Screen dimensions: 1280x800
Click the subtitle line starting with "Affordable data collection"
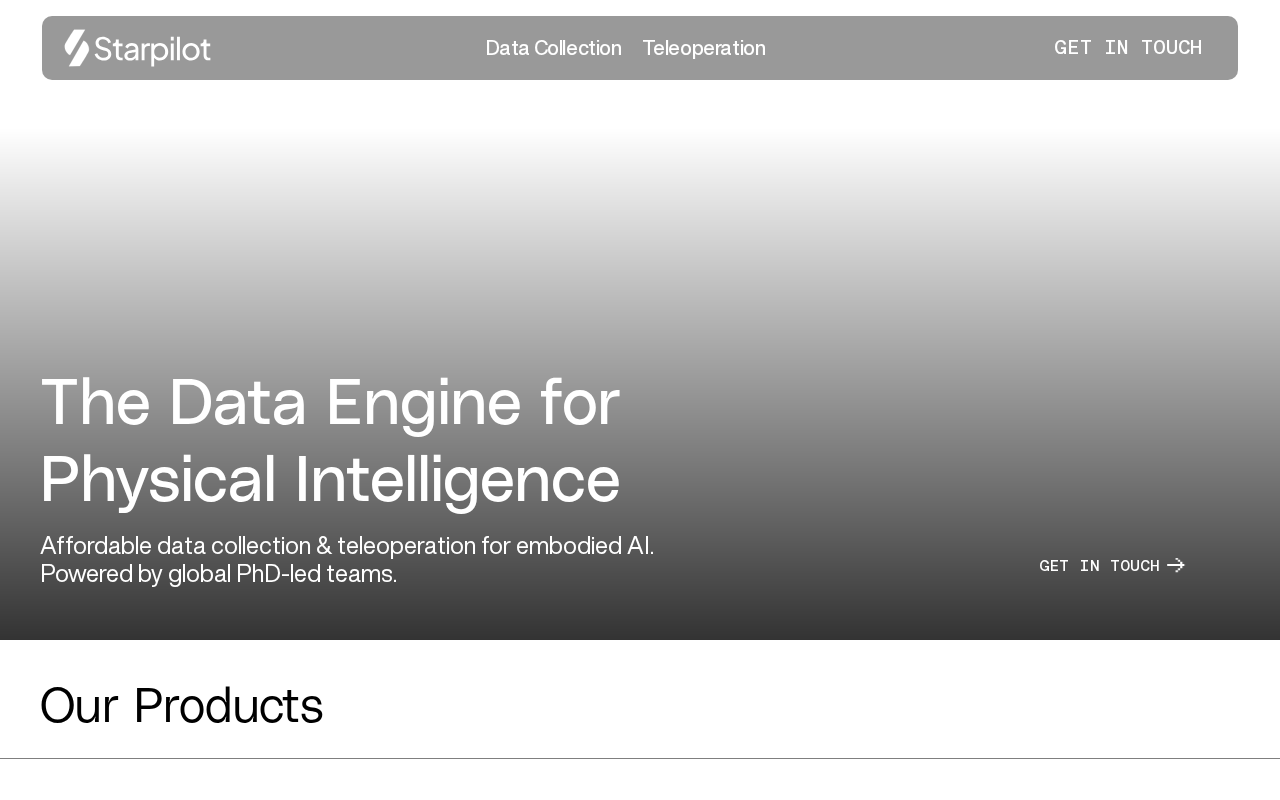347,546
